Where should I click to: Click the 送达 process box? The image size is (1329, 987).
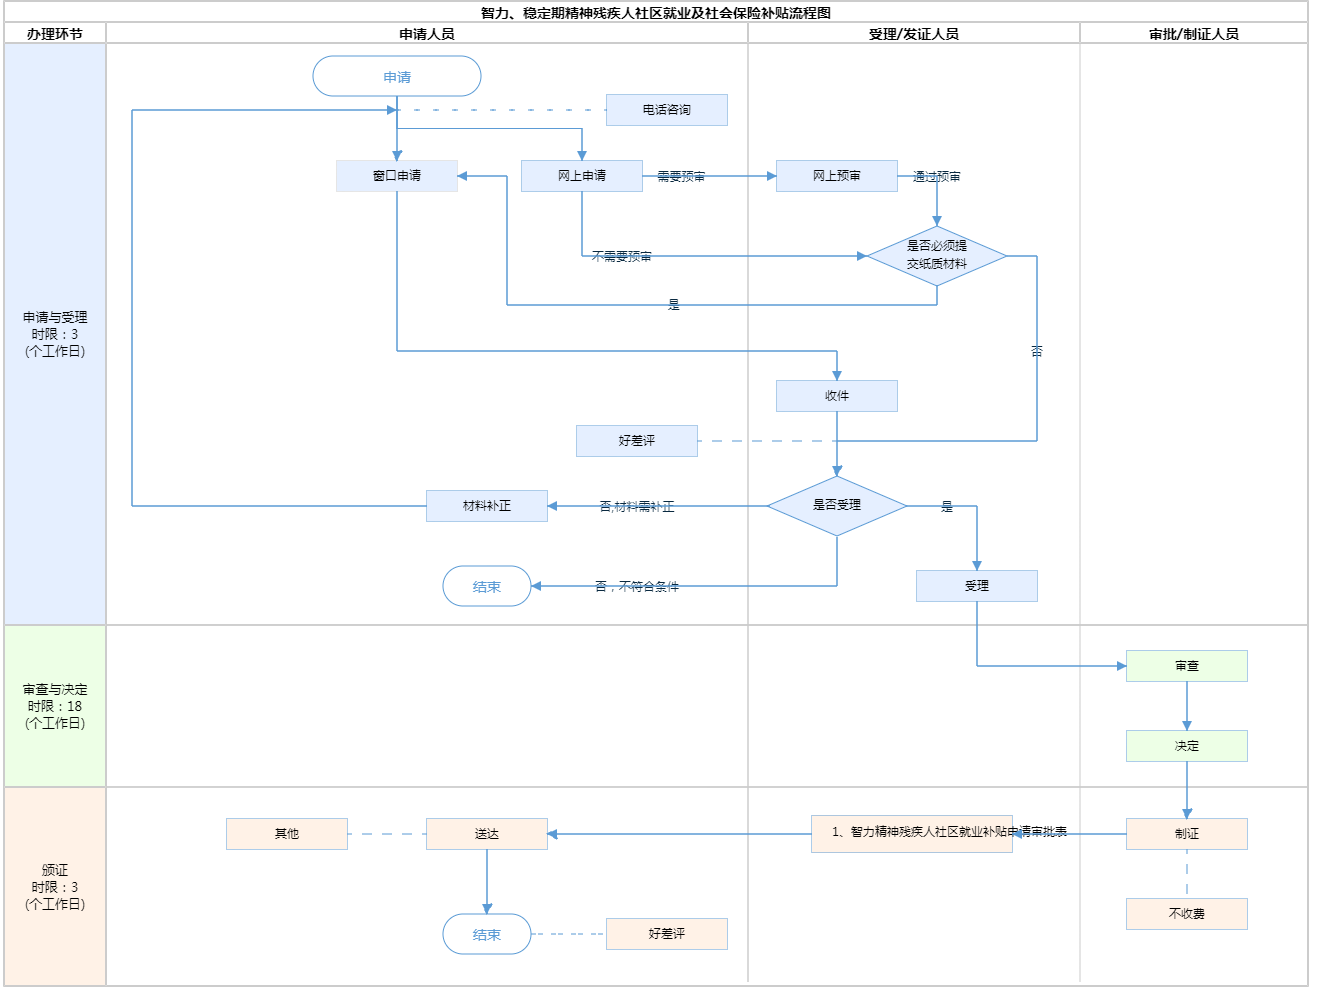coord(487,834)
